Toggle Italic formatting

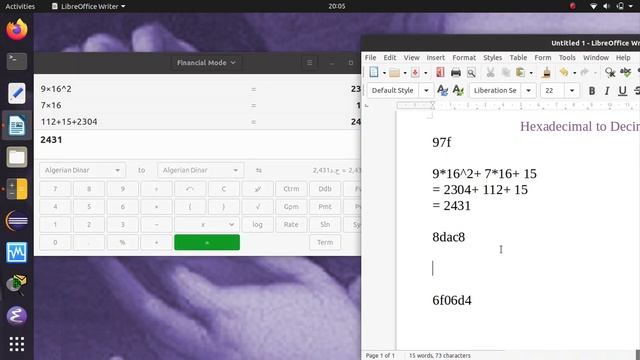pos(607,91)
